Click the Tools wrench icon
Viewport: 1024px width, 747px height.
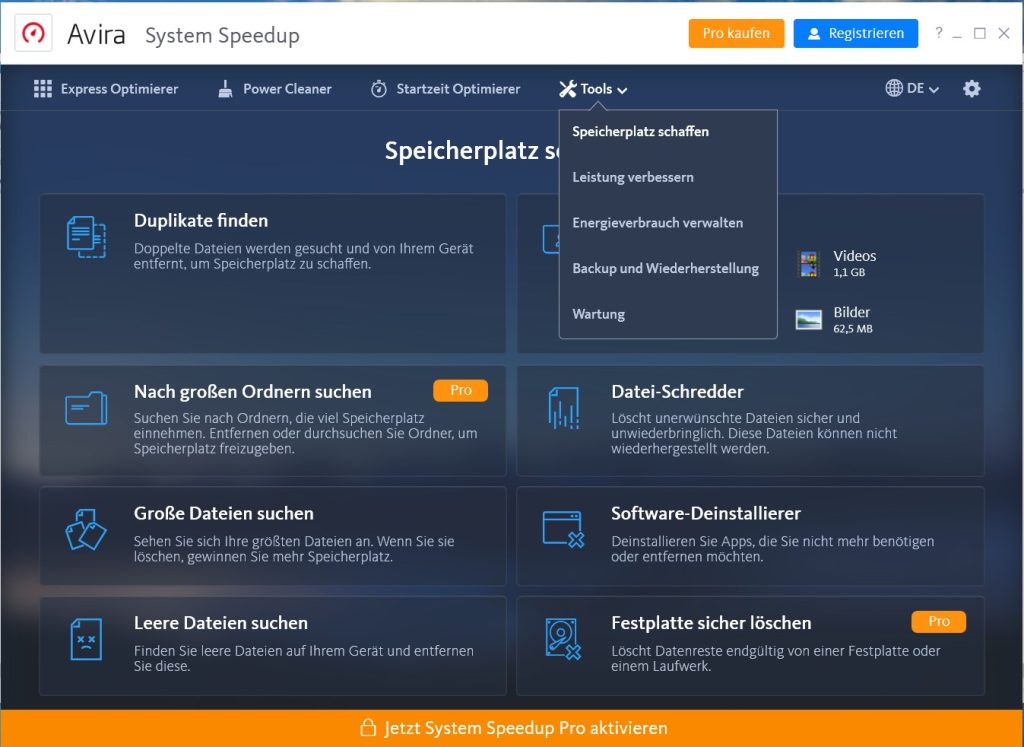(x=568, y=89)
